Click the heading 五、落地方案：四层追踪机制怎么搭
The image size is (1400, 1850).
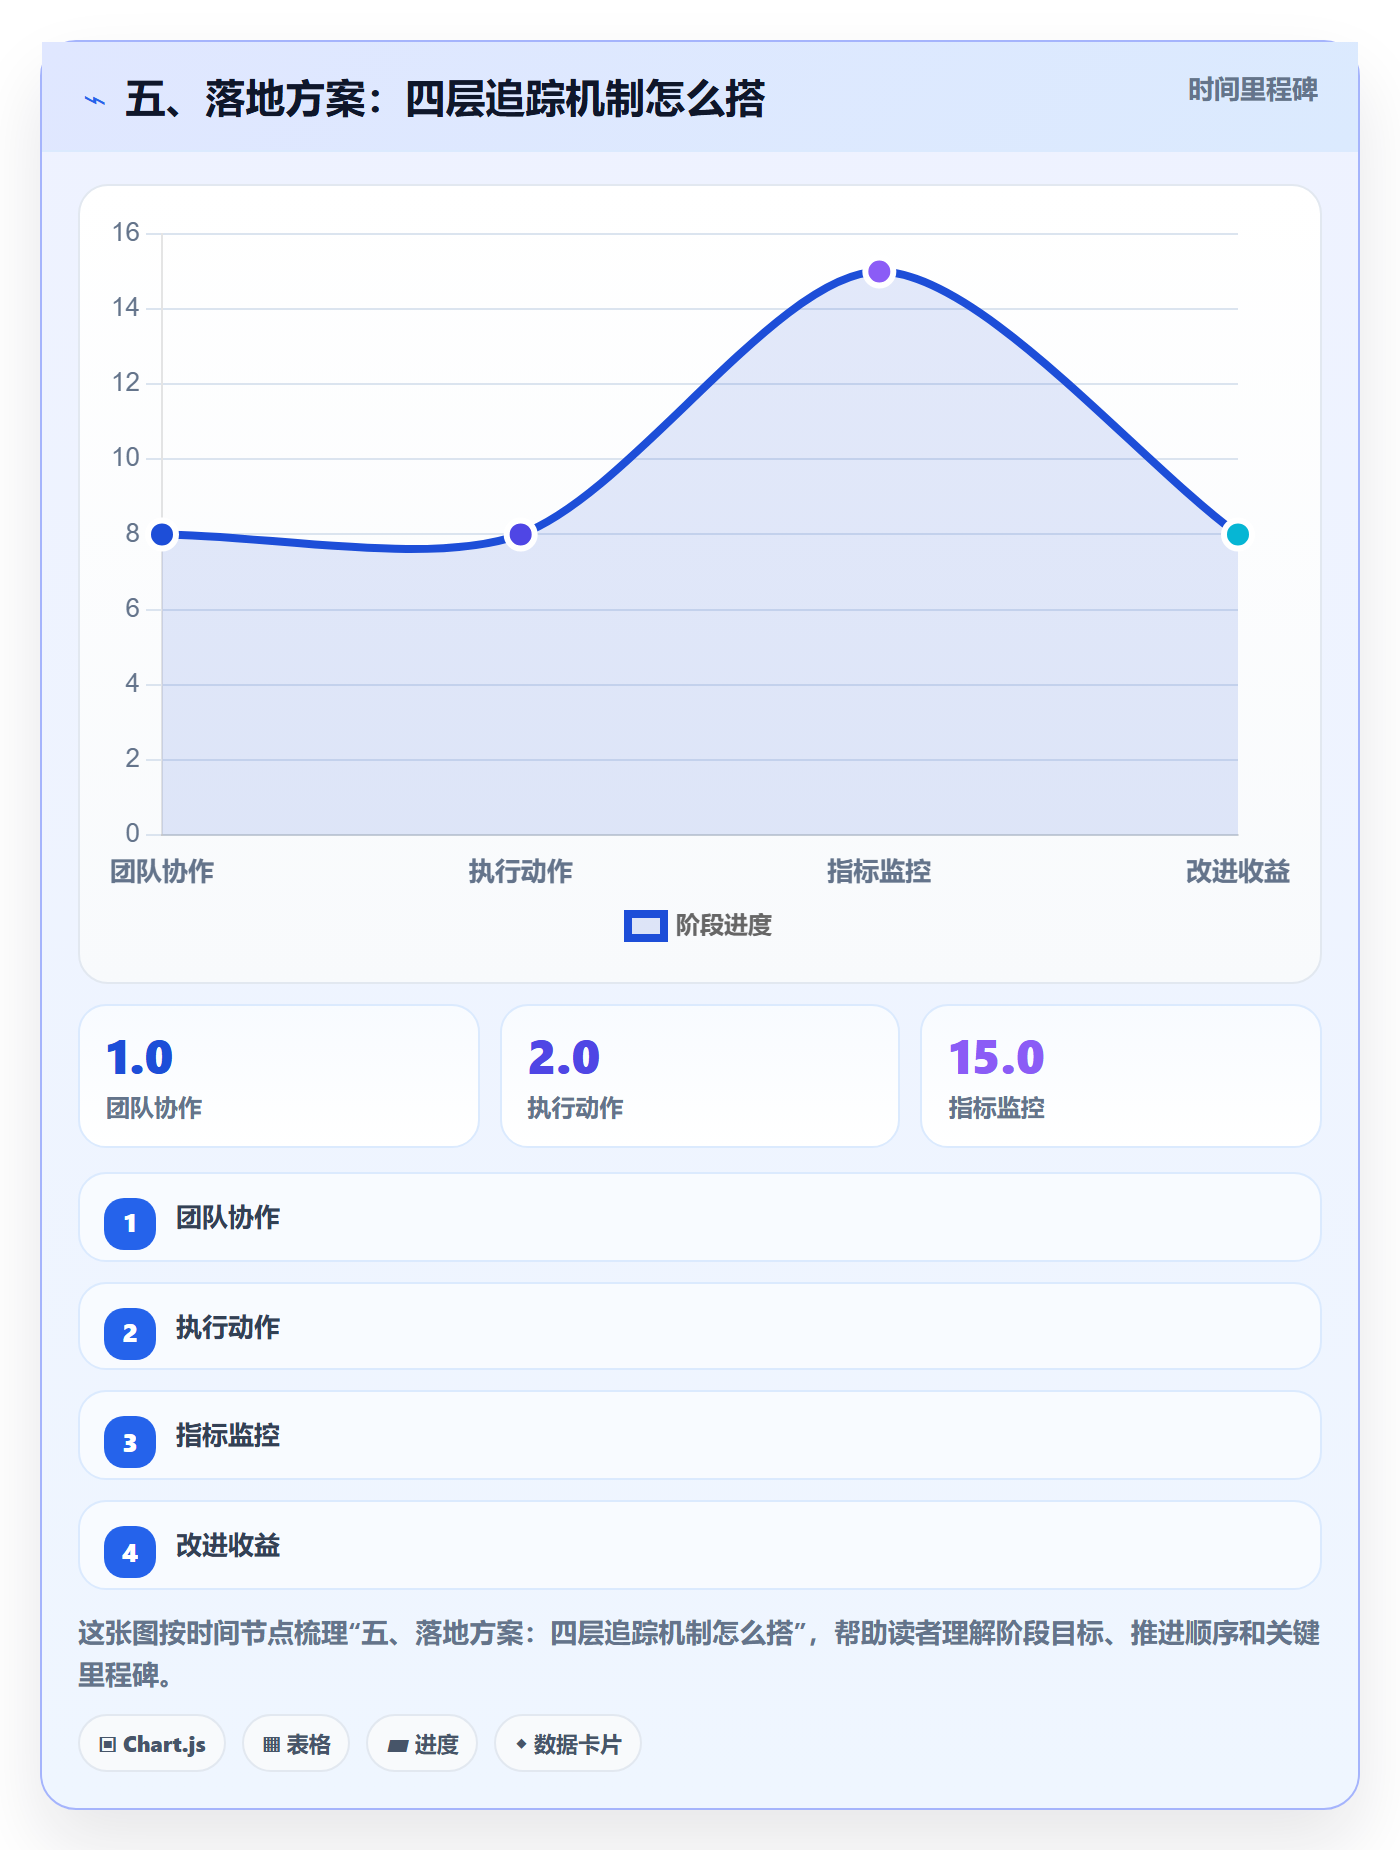point(445,100)
